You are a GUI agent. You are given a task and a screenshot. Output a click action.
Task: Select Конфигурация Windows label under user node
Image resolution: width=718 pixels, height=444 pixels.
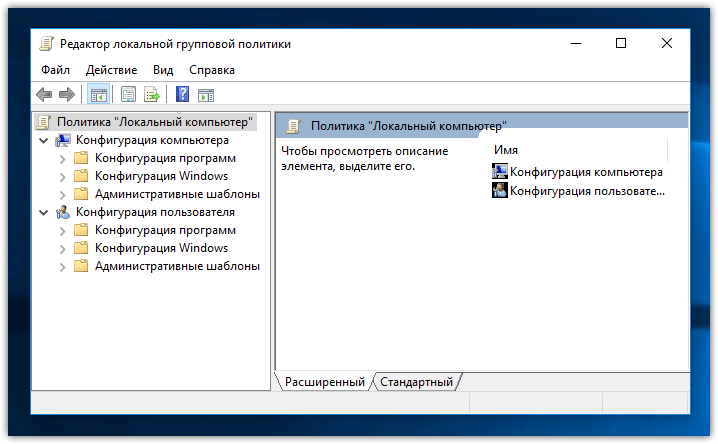click(161, 248)
